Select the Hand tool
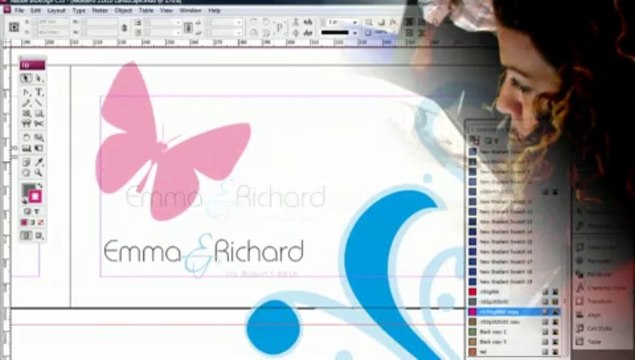Image resolution: width=635 pixels, height=360 pixels. click(26, 173)
